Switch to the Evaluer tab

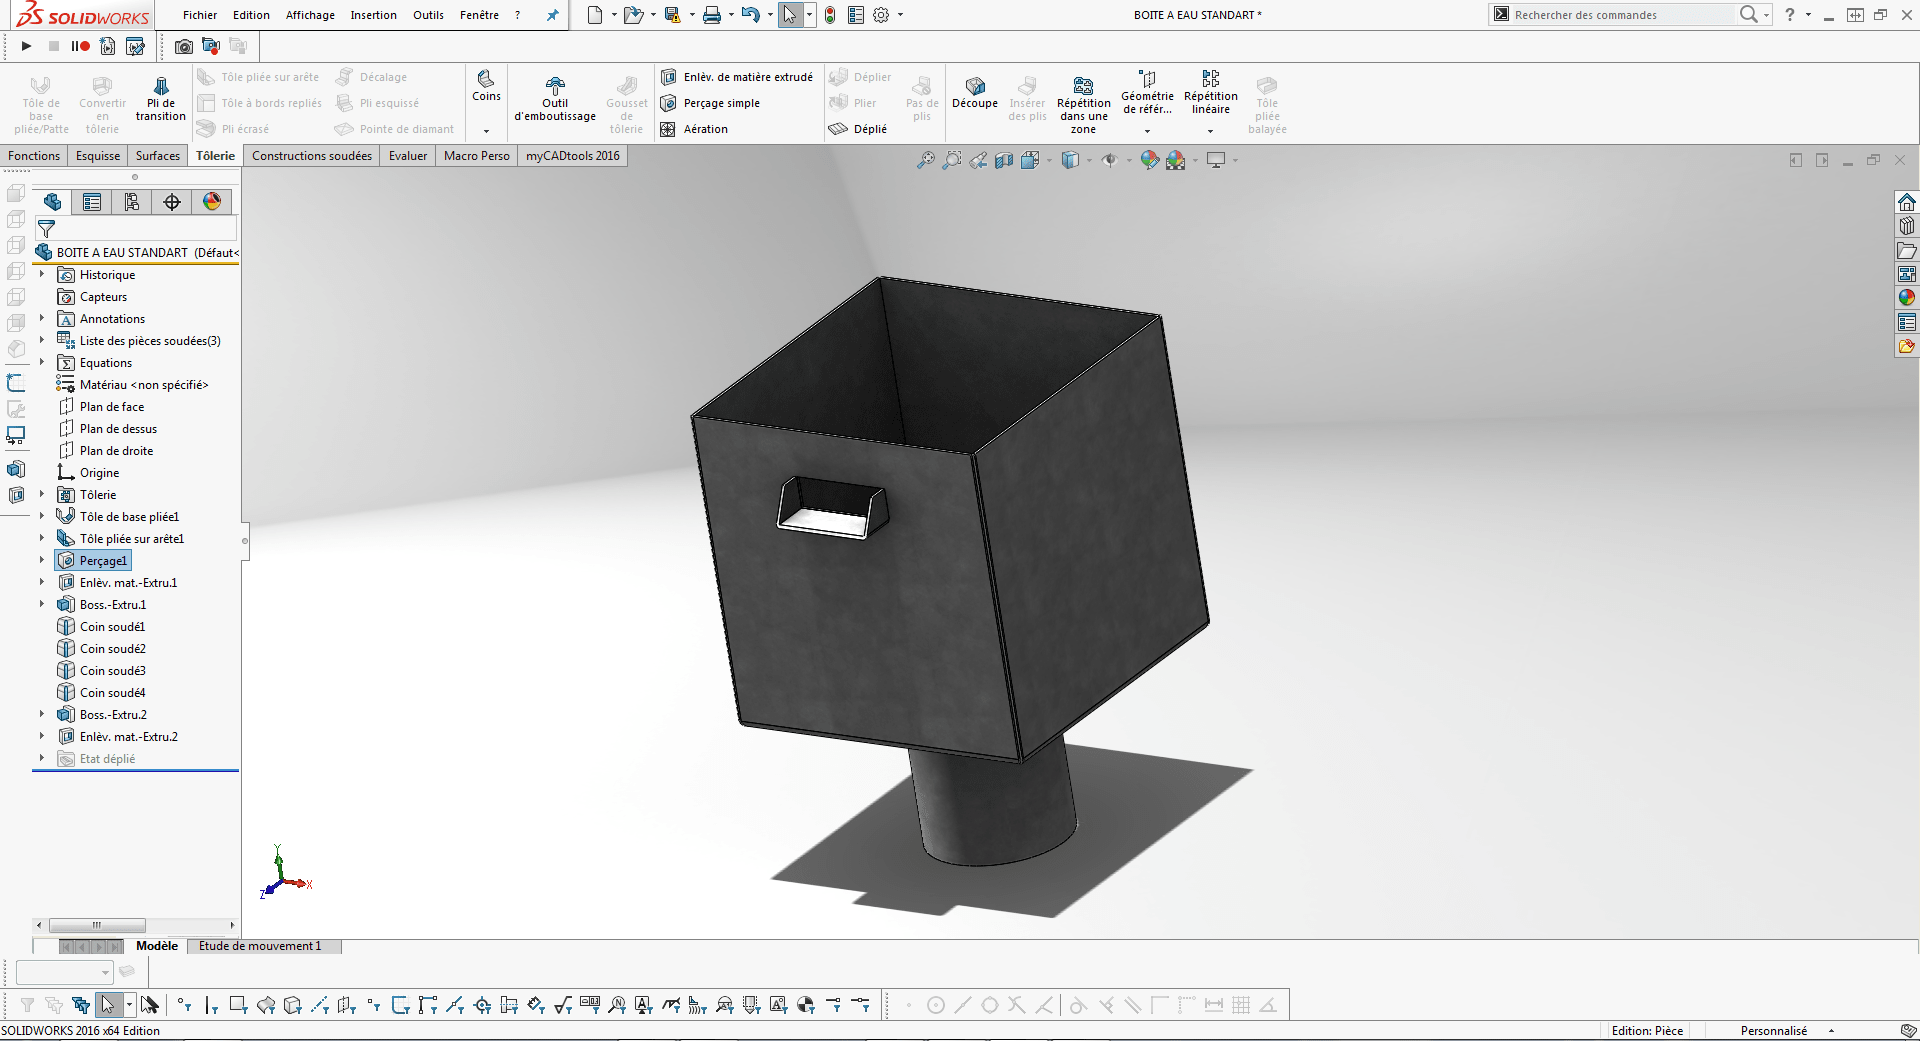pyautogui.click(x=408, y=156)
